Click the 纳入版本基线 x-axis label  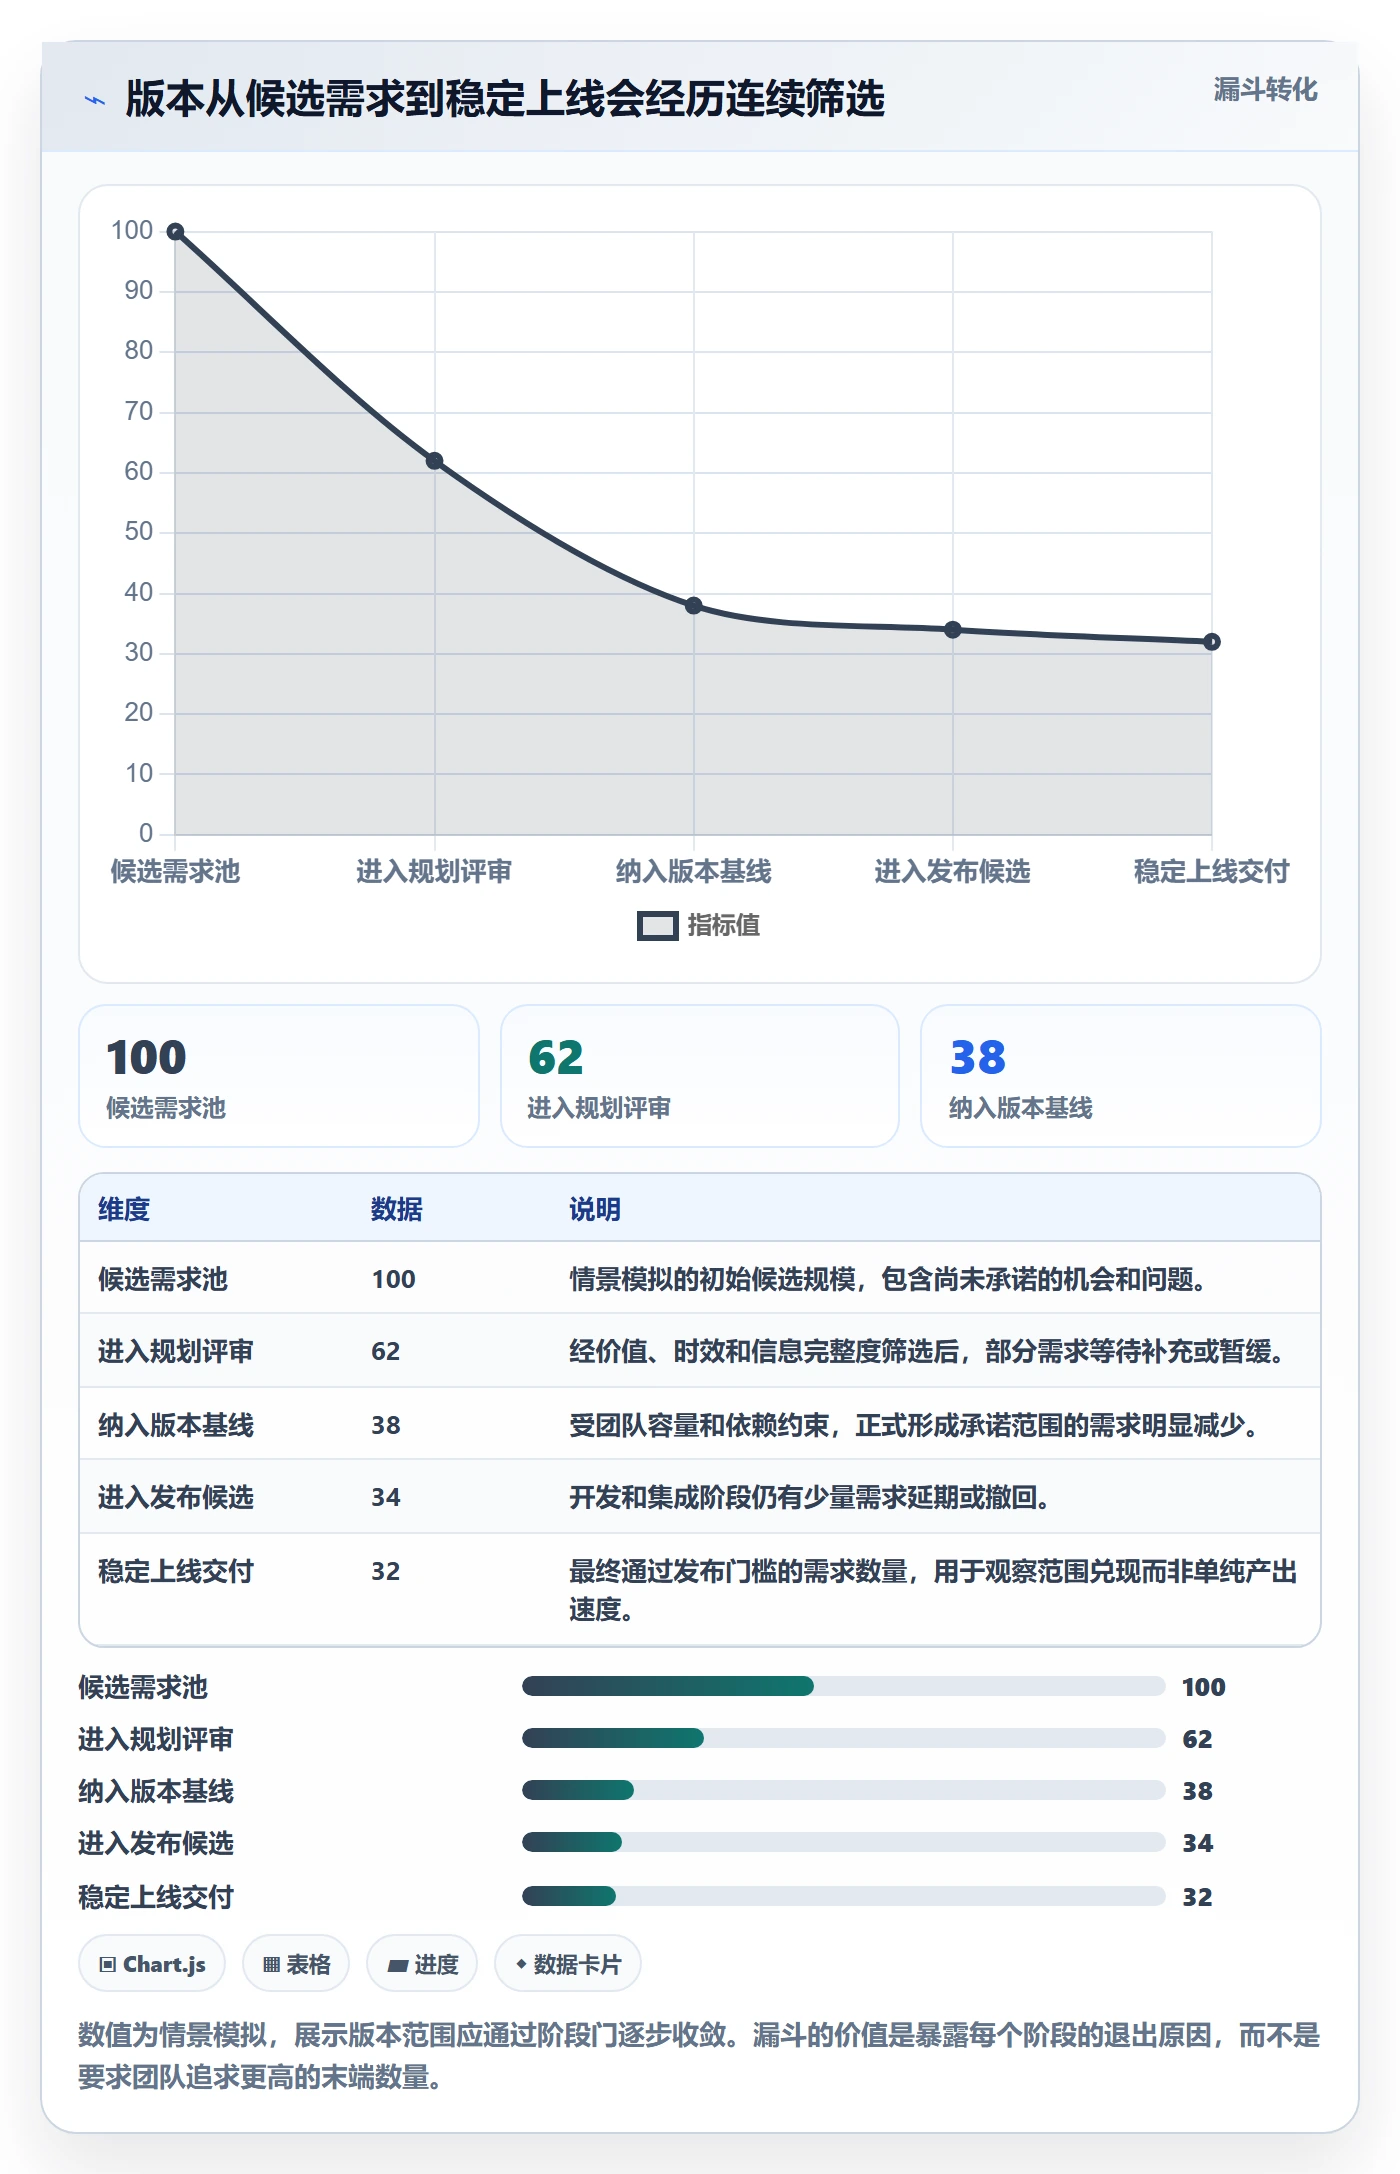(x=694, y=872)
